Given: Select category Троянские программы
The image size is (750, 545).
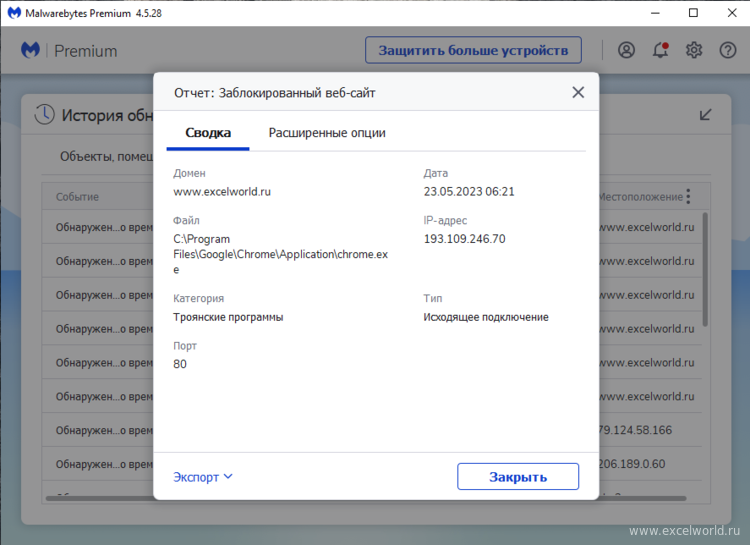Looking at the screenshot, I should click(228, 317).
